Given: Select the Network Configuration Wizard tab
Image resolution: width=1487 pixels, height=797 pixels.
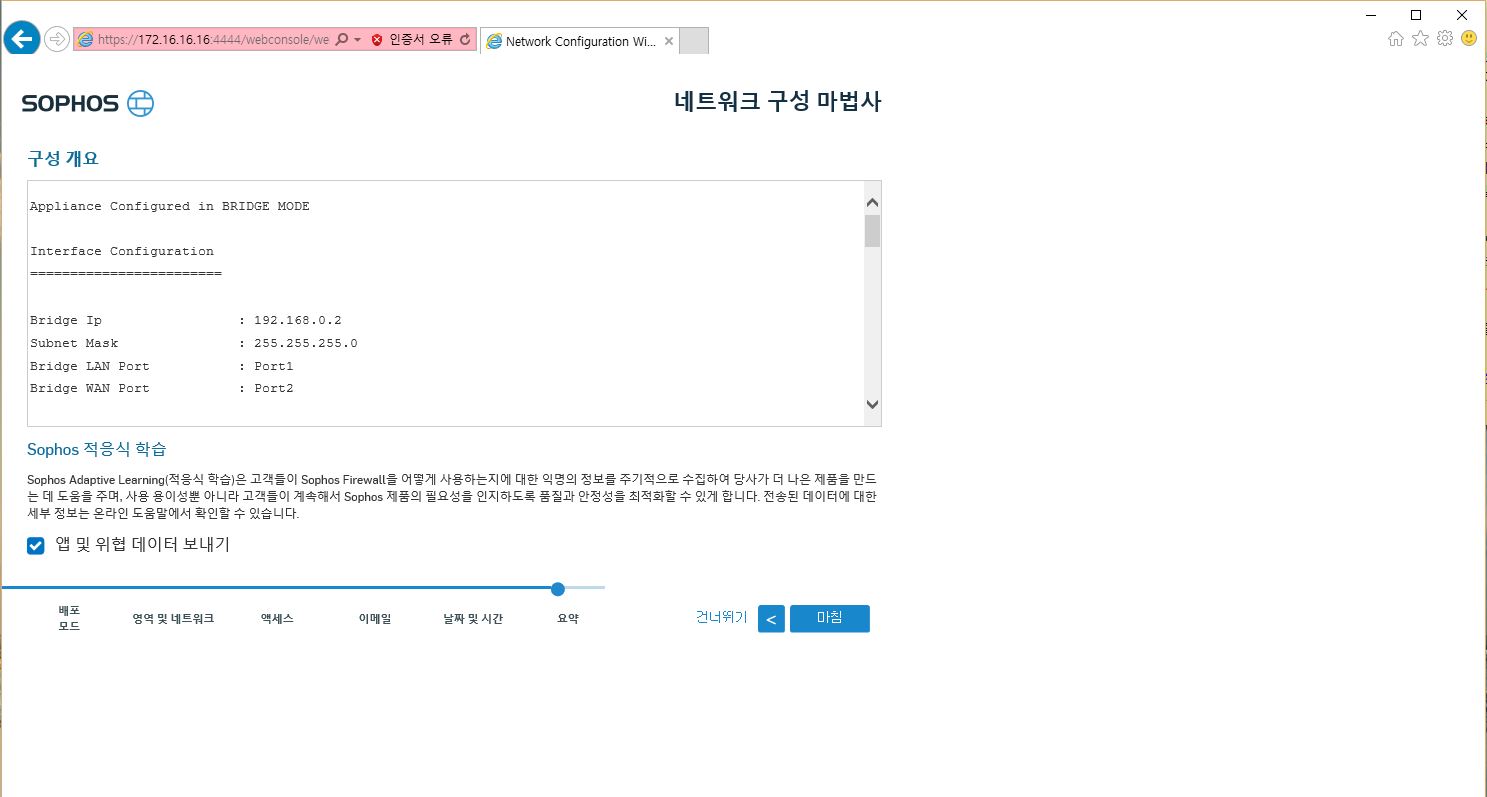Looking at the screenshot, I should (x=580, y=41).
